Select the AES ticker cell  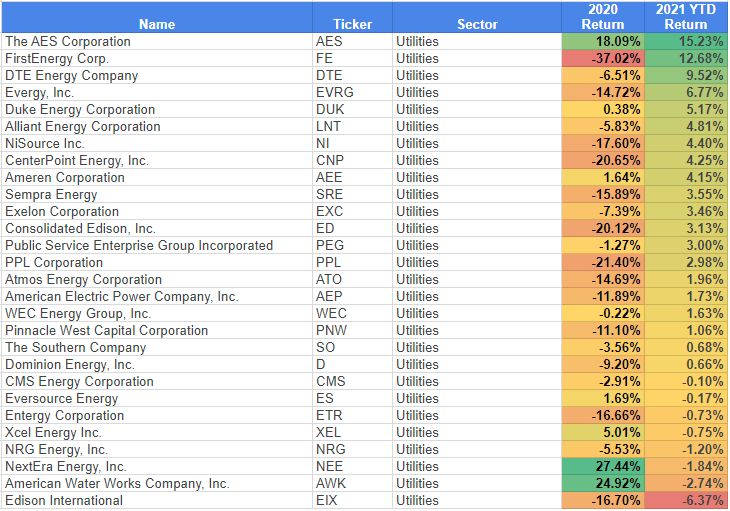tap(352, 41)
